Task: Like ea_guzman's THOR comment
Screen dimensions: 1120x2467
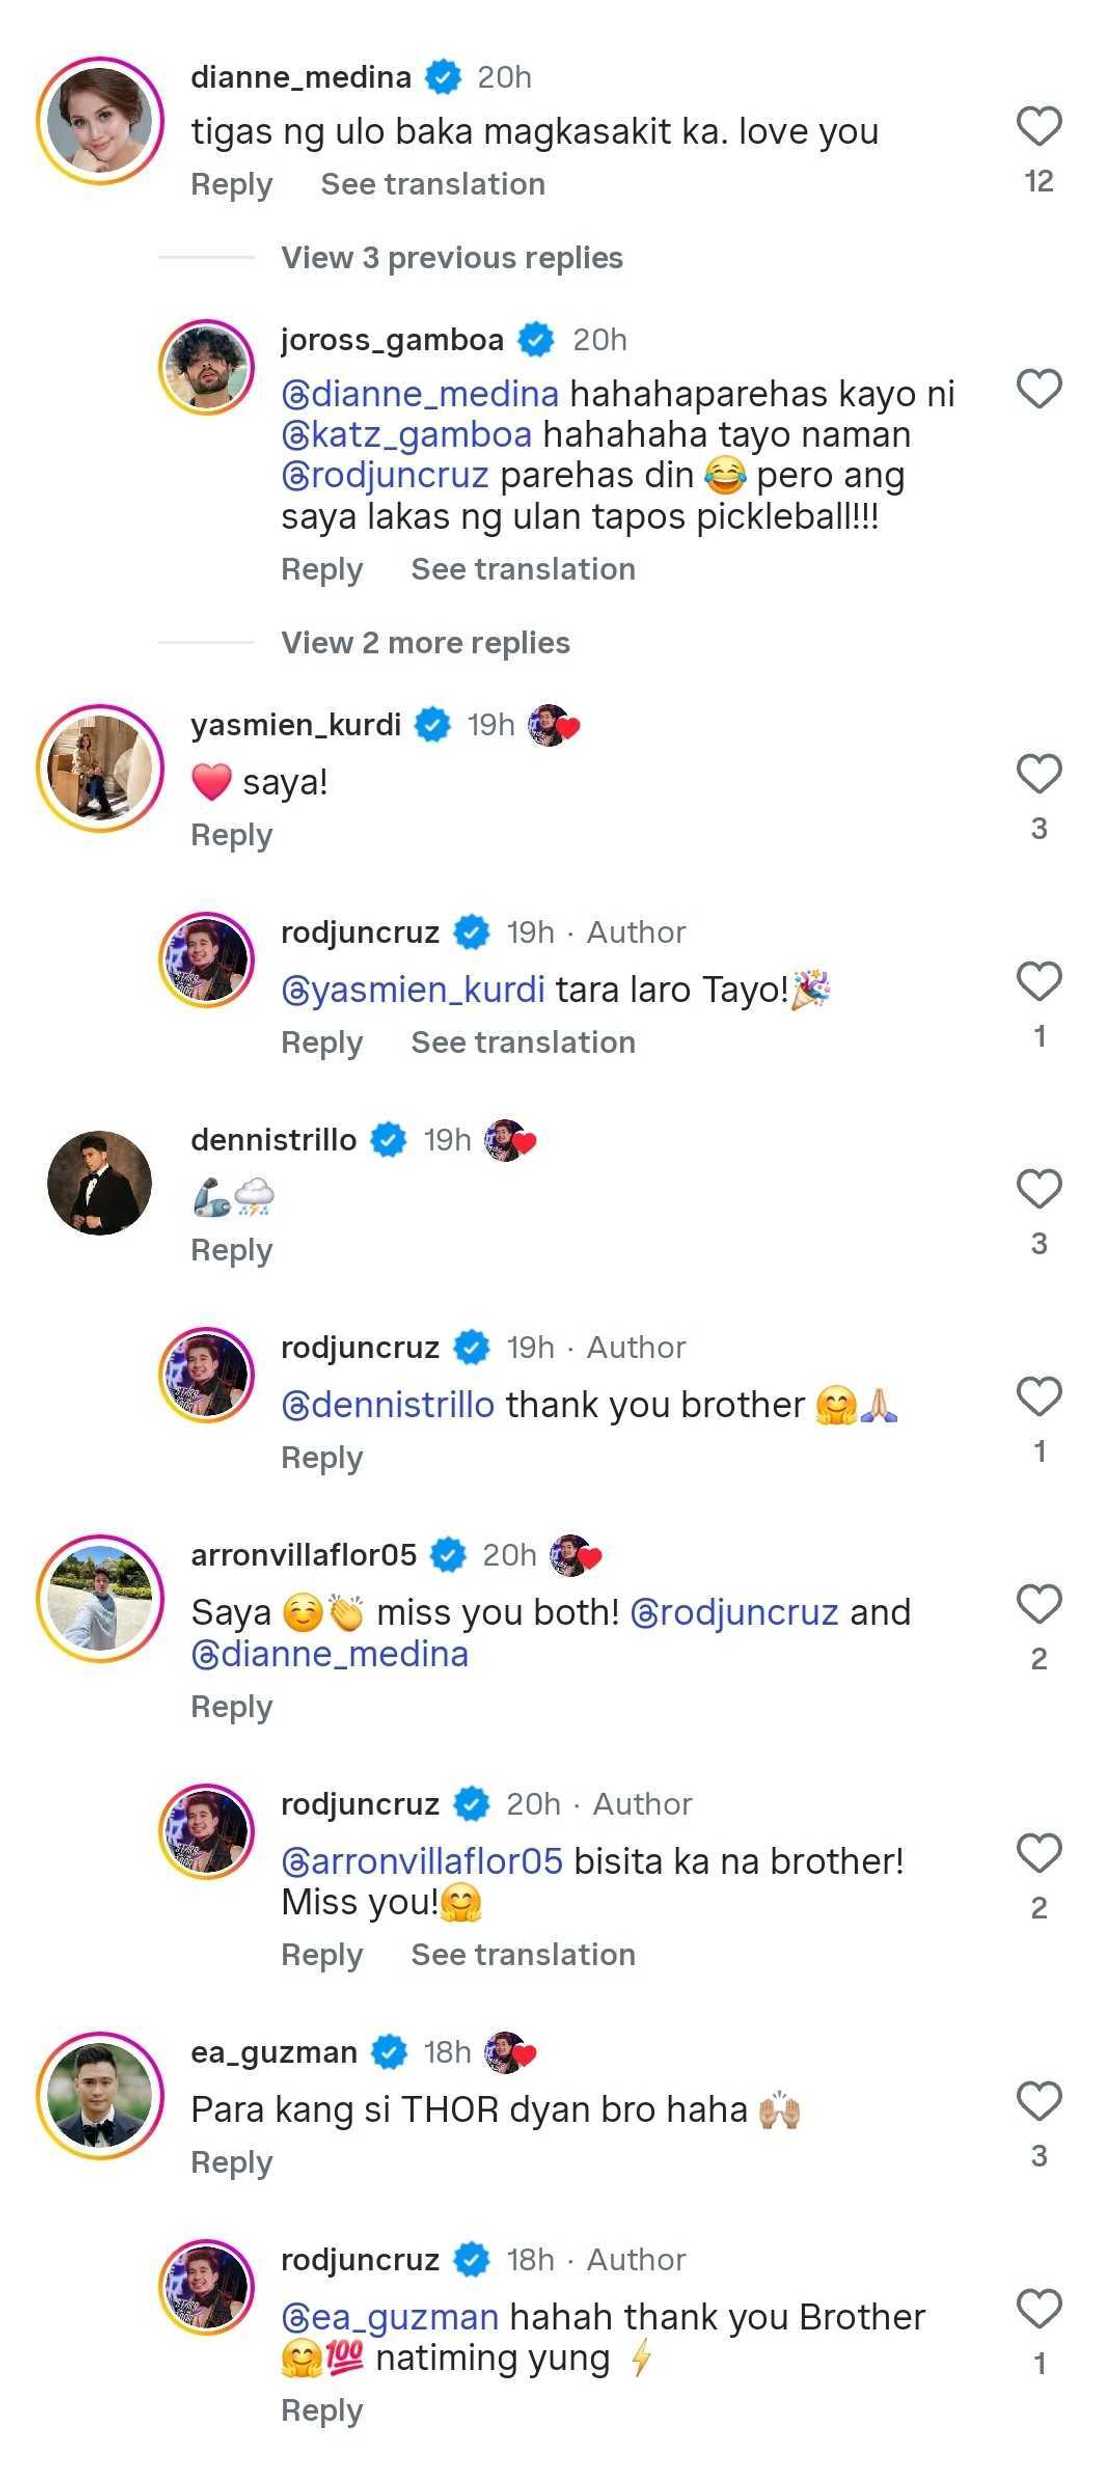Action: pyautogui.click(x=1039, y=2100)
